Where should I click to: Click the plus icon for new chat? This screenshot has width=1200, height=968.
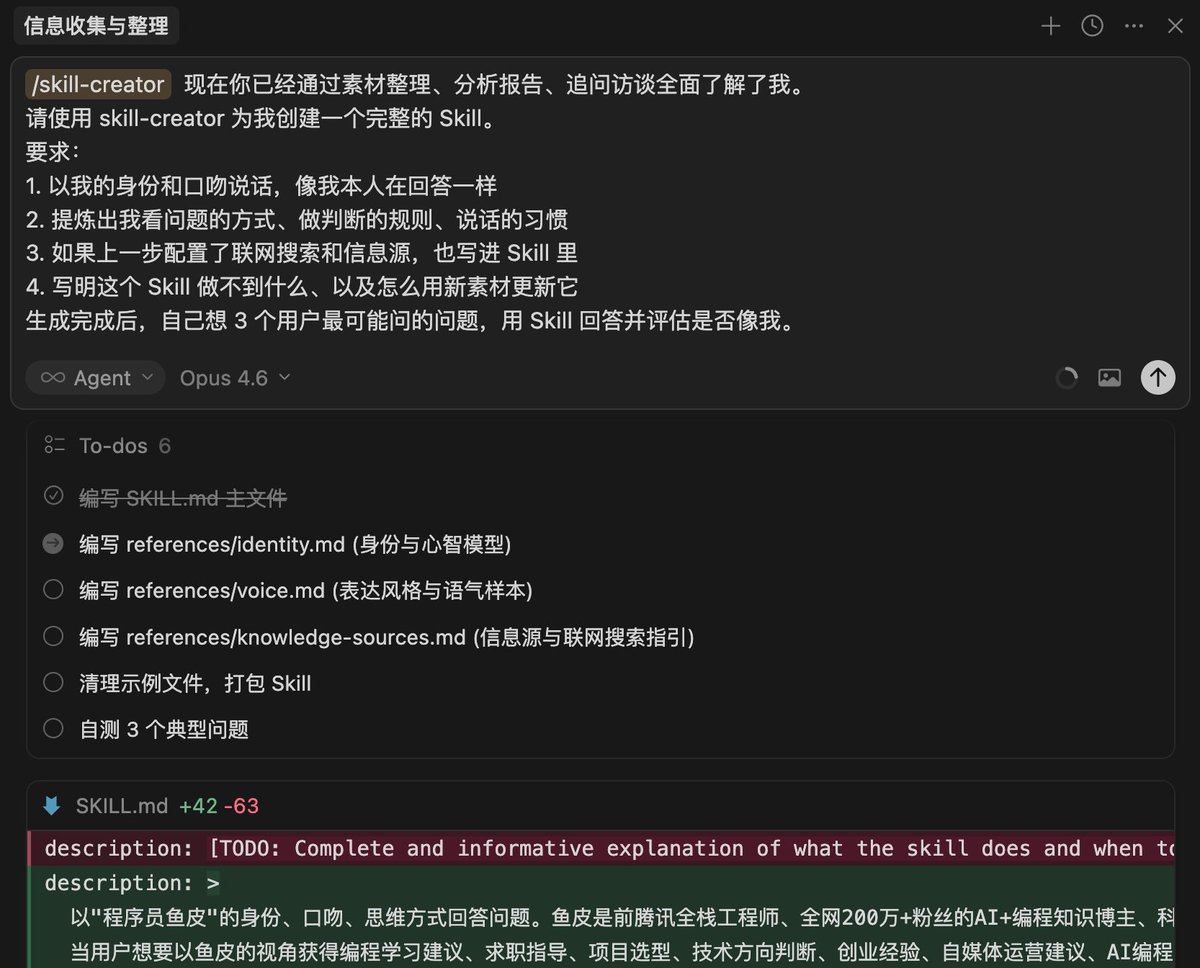point(1050,27)
